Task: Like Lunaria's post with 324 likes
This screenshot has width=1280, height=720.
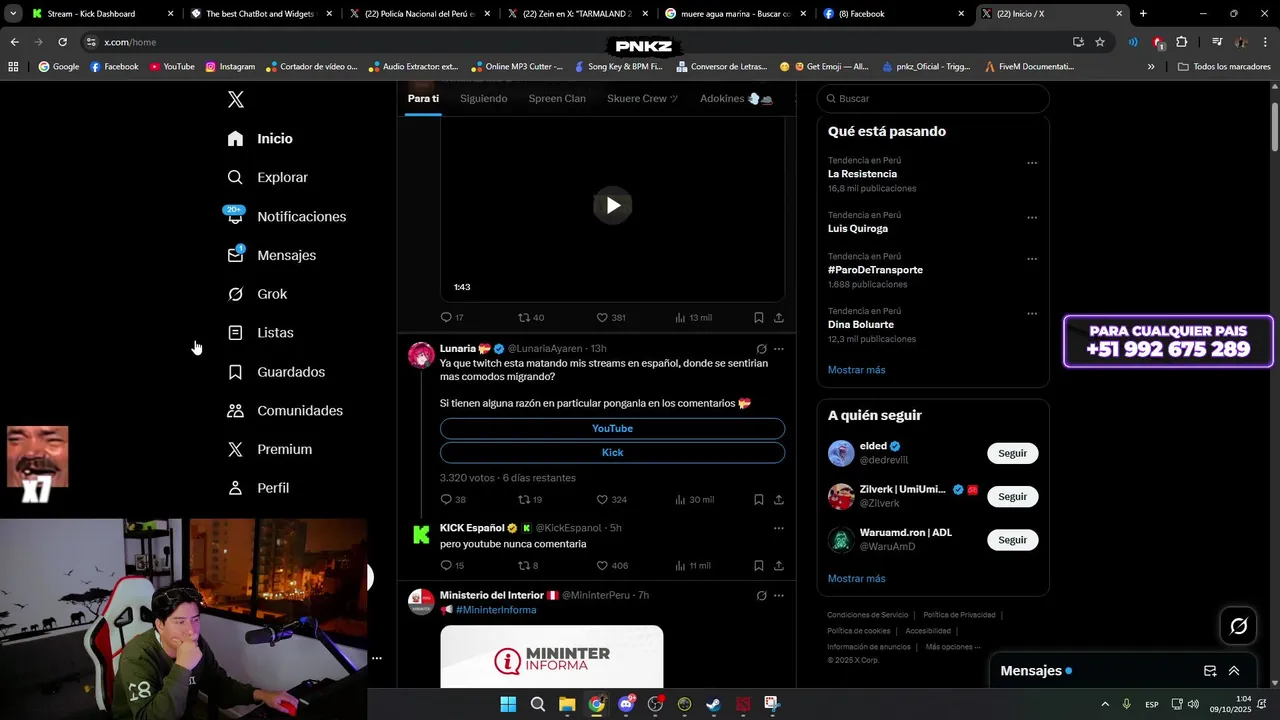Action: [611, 500]
